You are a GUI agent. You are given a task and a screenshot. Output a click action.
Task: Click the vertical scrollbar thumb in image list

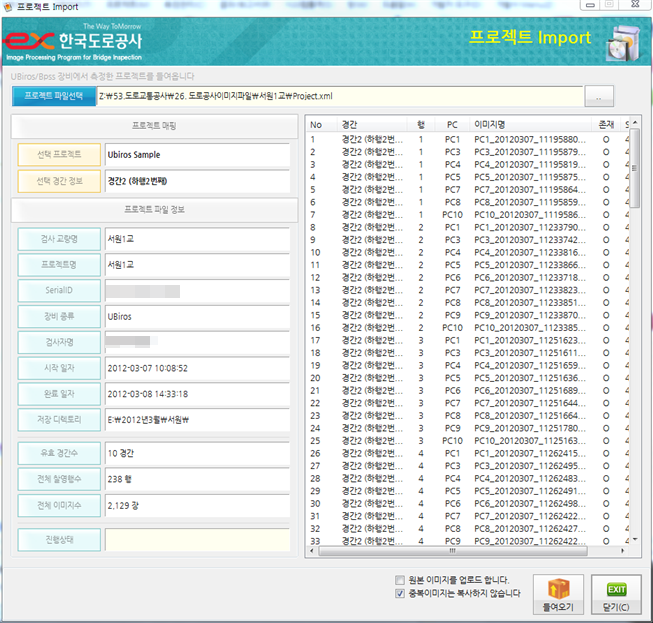click(634, 168)
